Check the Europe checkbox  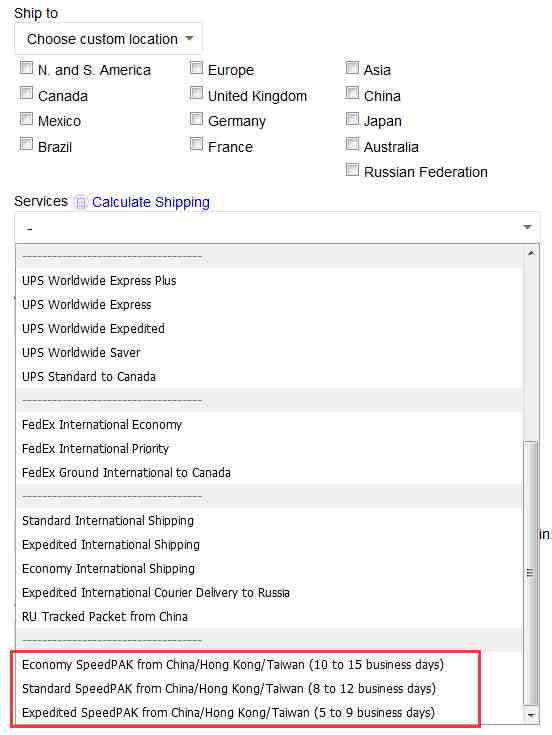point(196,68)
